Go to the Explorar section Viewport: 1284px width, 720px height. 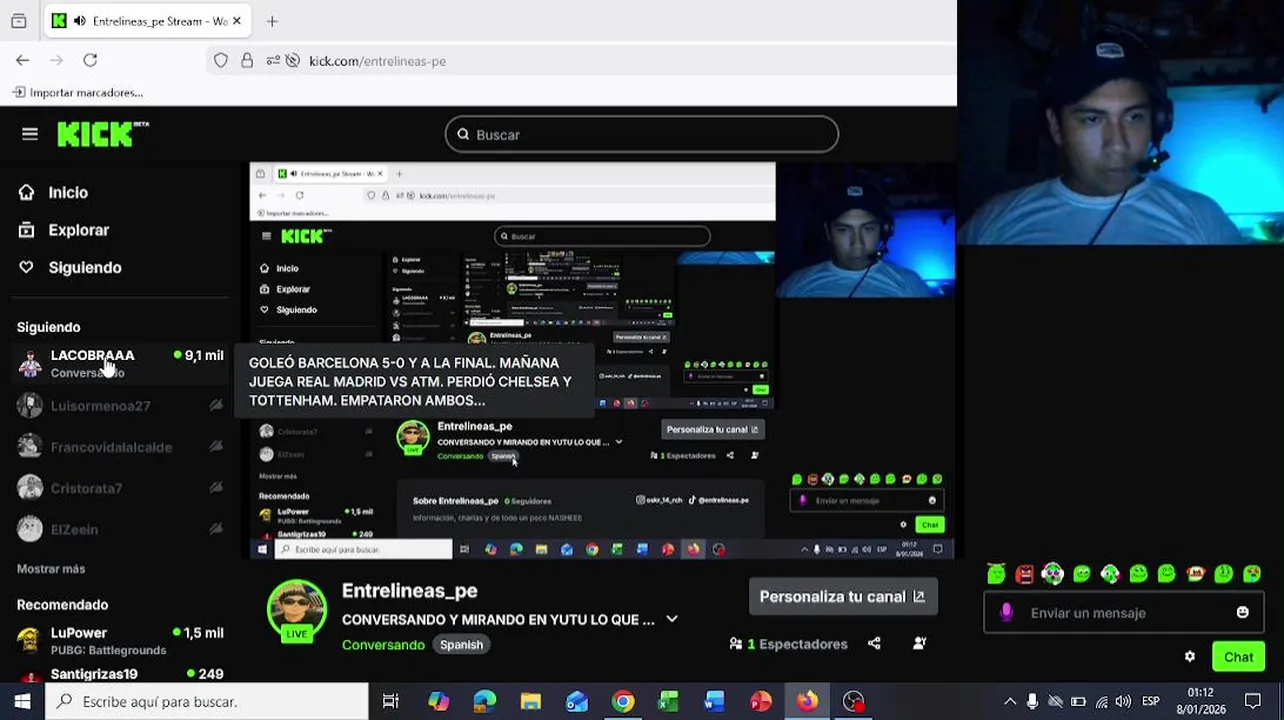click(x=64, y=230)
